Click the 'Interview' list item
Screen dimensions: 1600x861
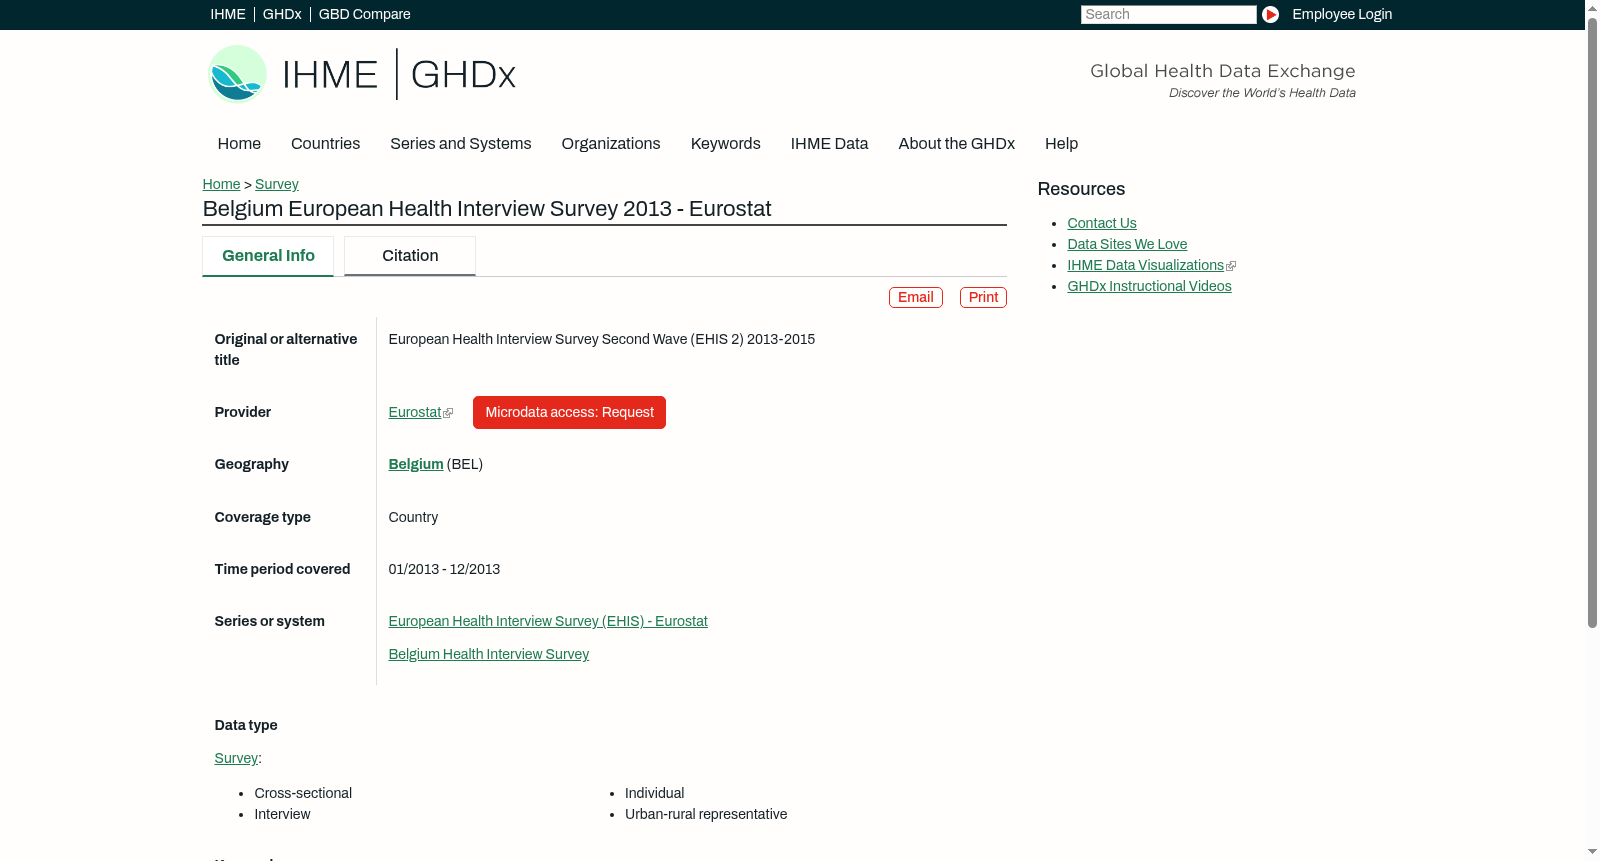click(282, 814)
